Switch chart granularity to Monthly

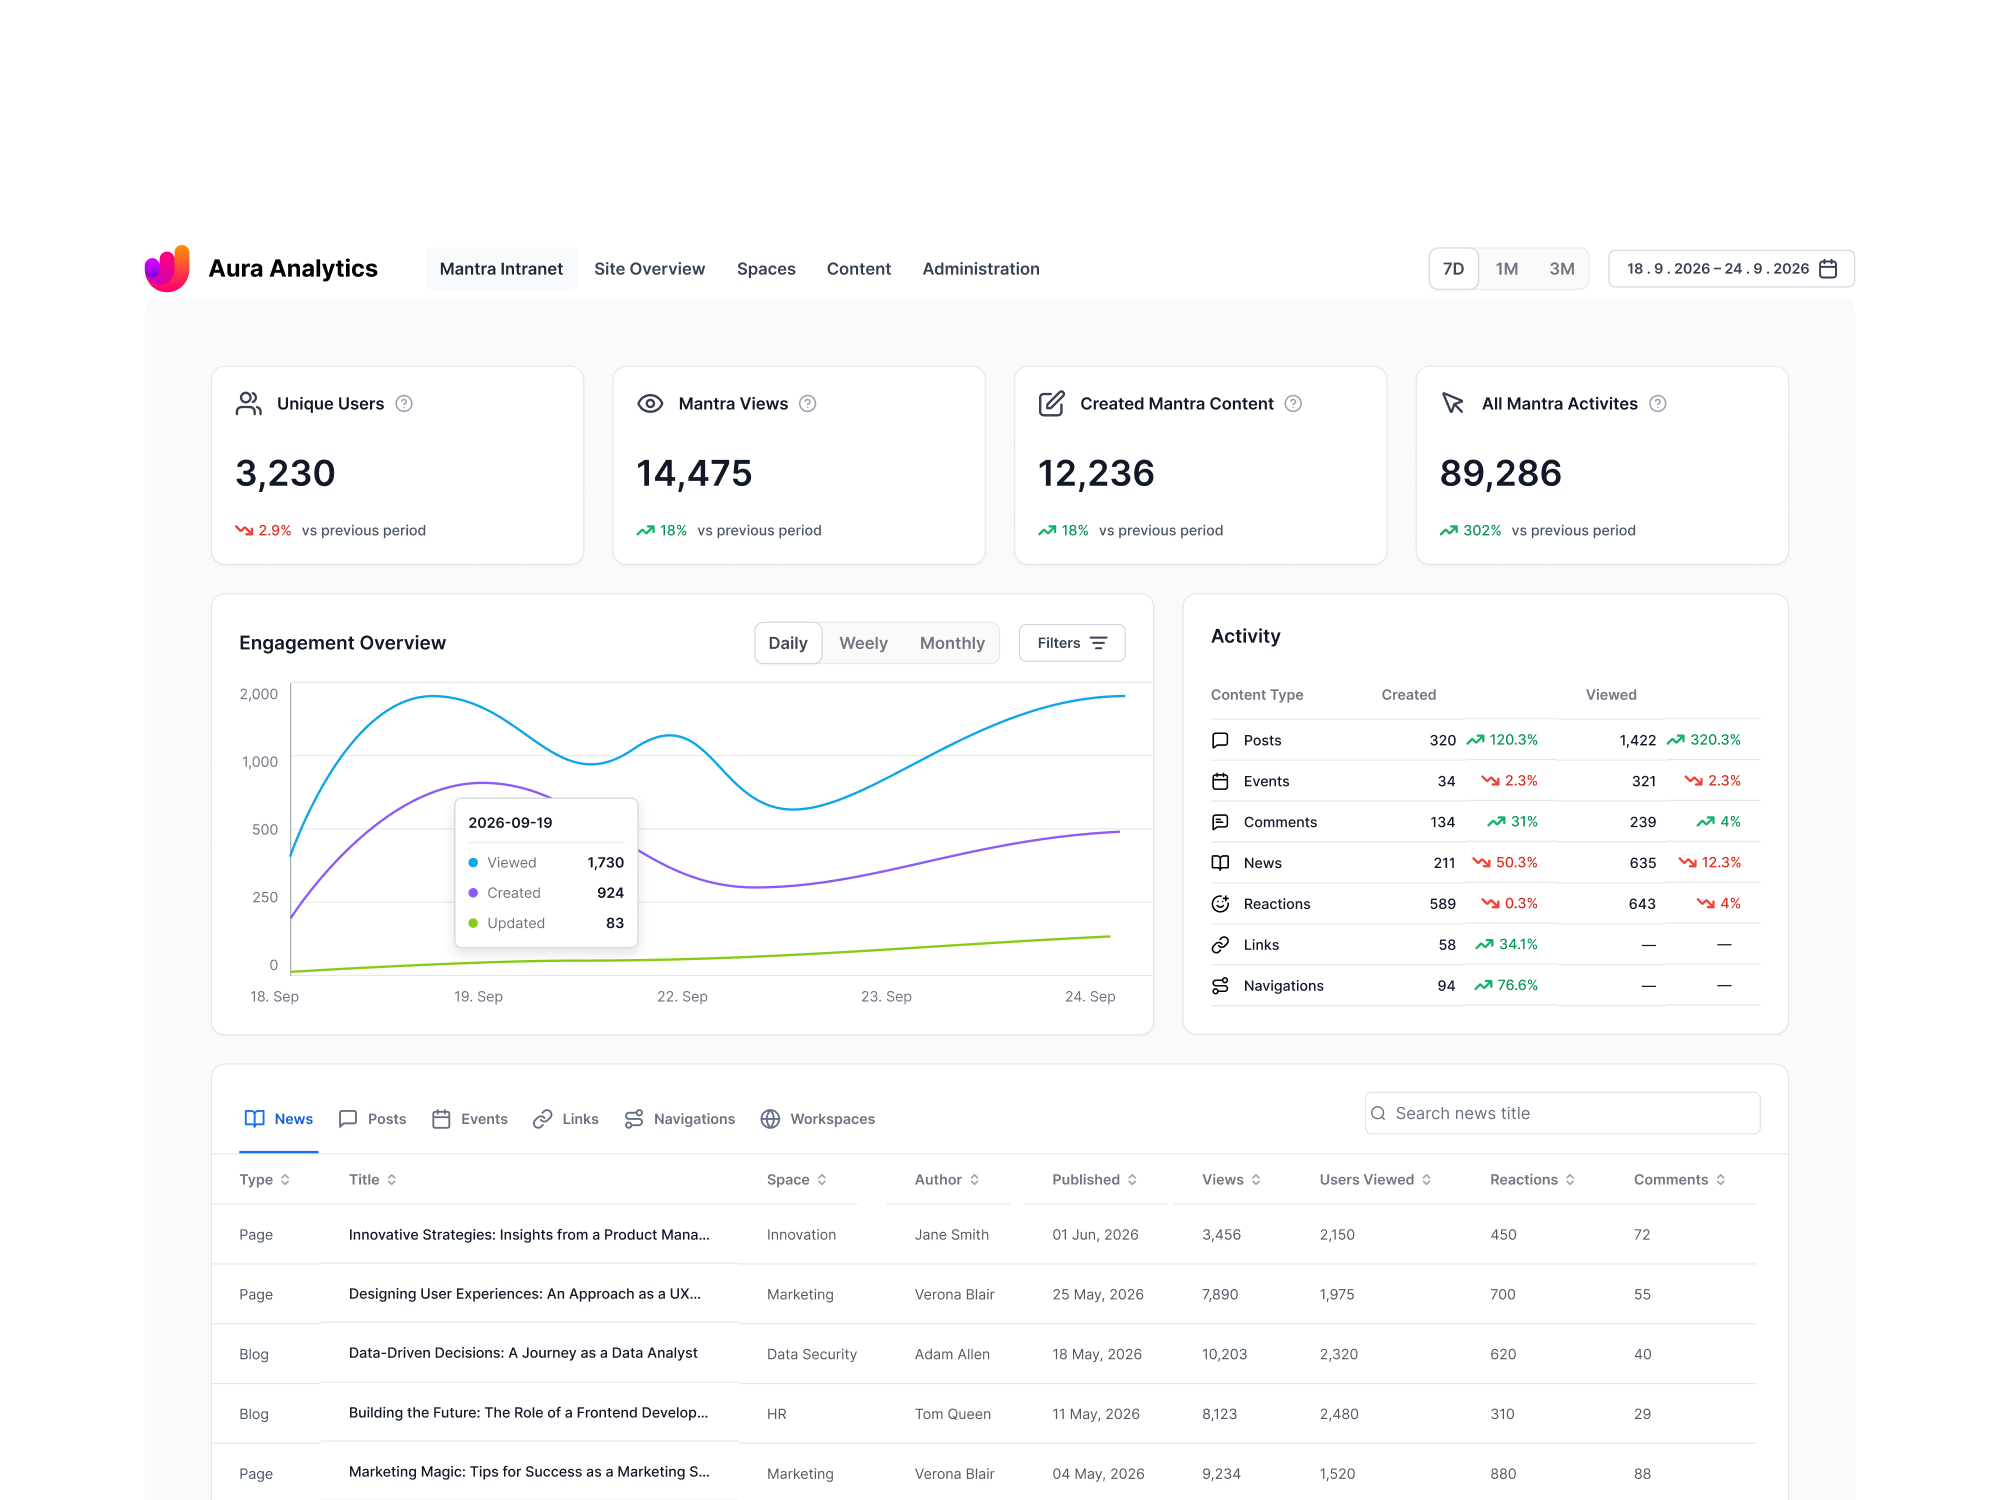(x=952, y=643)
